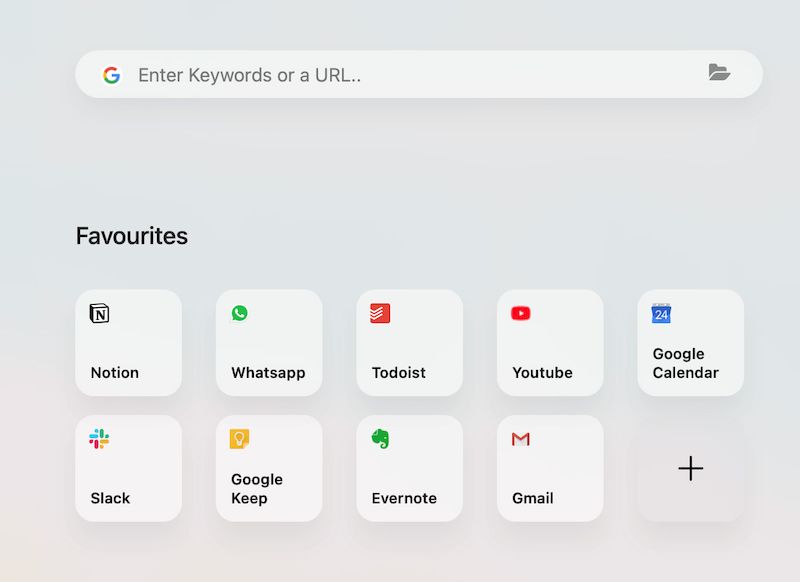Launch Whatsapp from favourites
Image resolution: width=800 pixels, height=582 pixels.
click(268, 343)
